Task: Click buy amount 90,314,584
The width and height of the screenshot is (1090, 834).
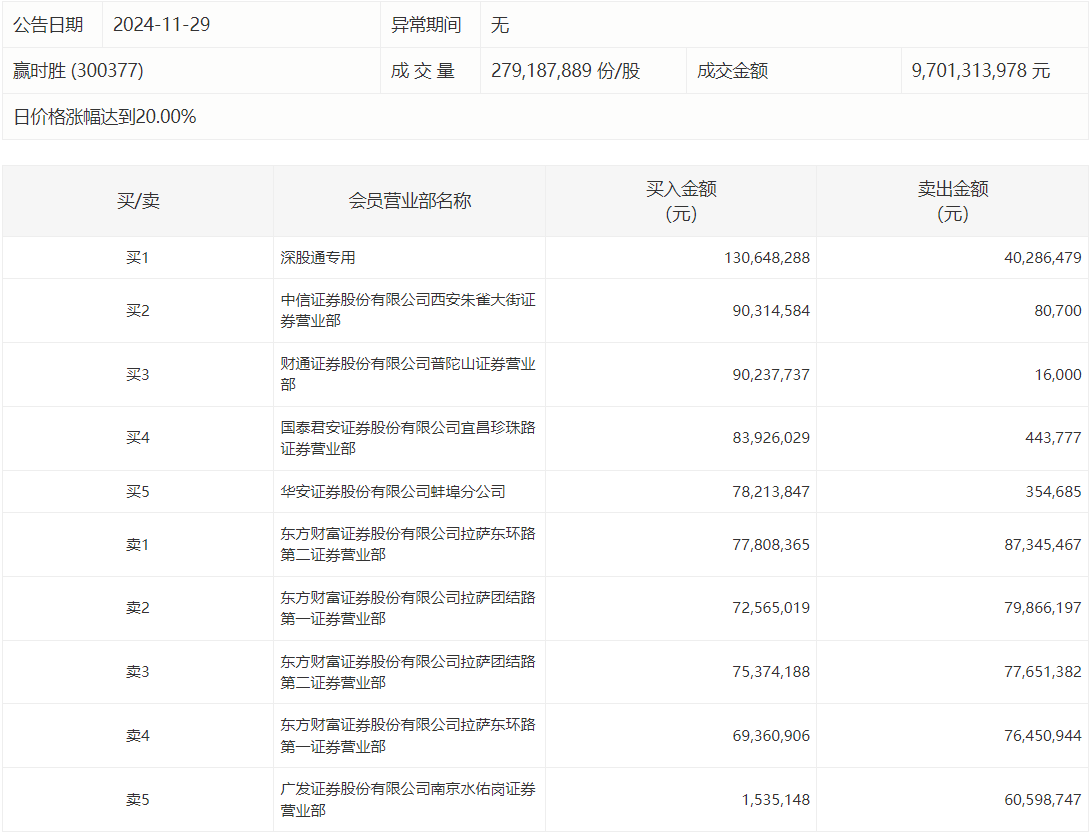Action: (x=771, y=311)
